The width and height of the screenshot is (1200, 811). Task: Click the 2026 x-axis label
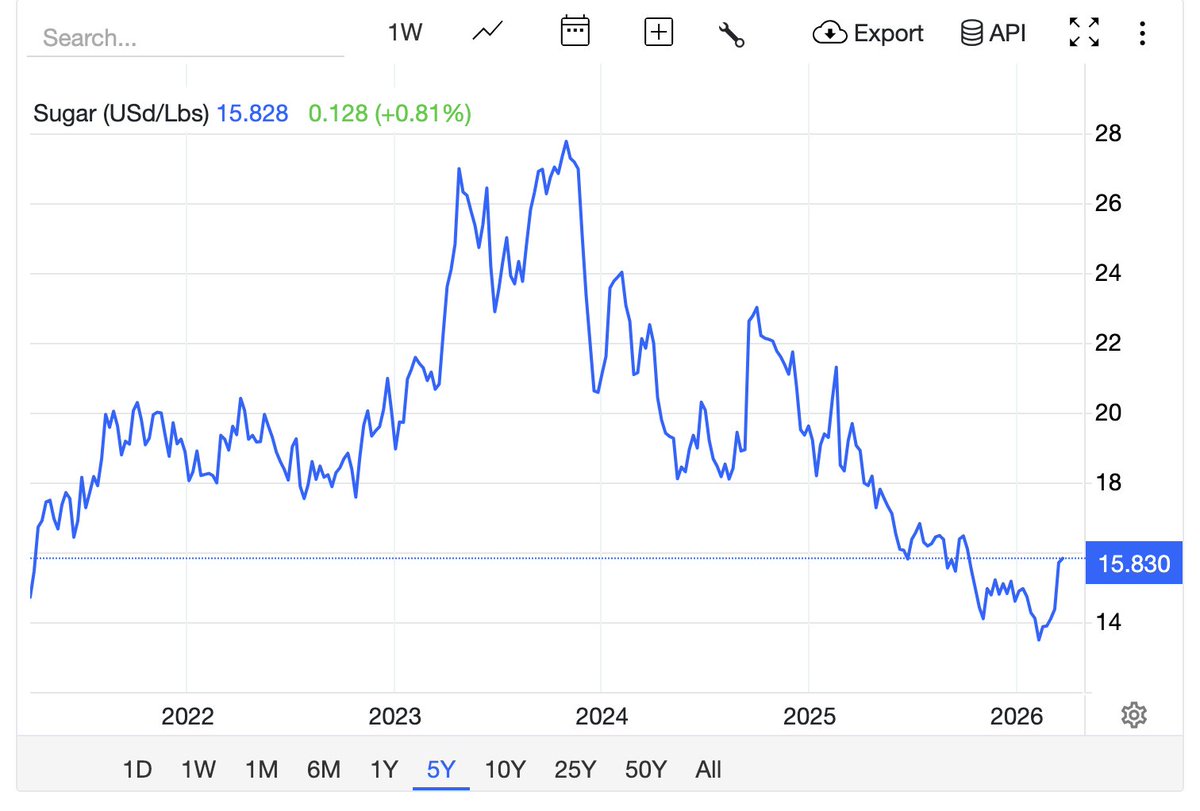(x=1016, y=716)
